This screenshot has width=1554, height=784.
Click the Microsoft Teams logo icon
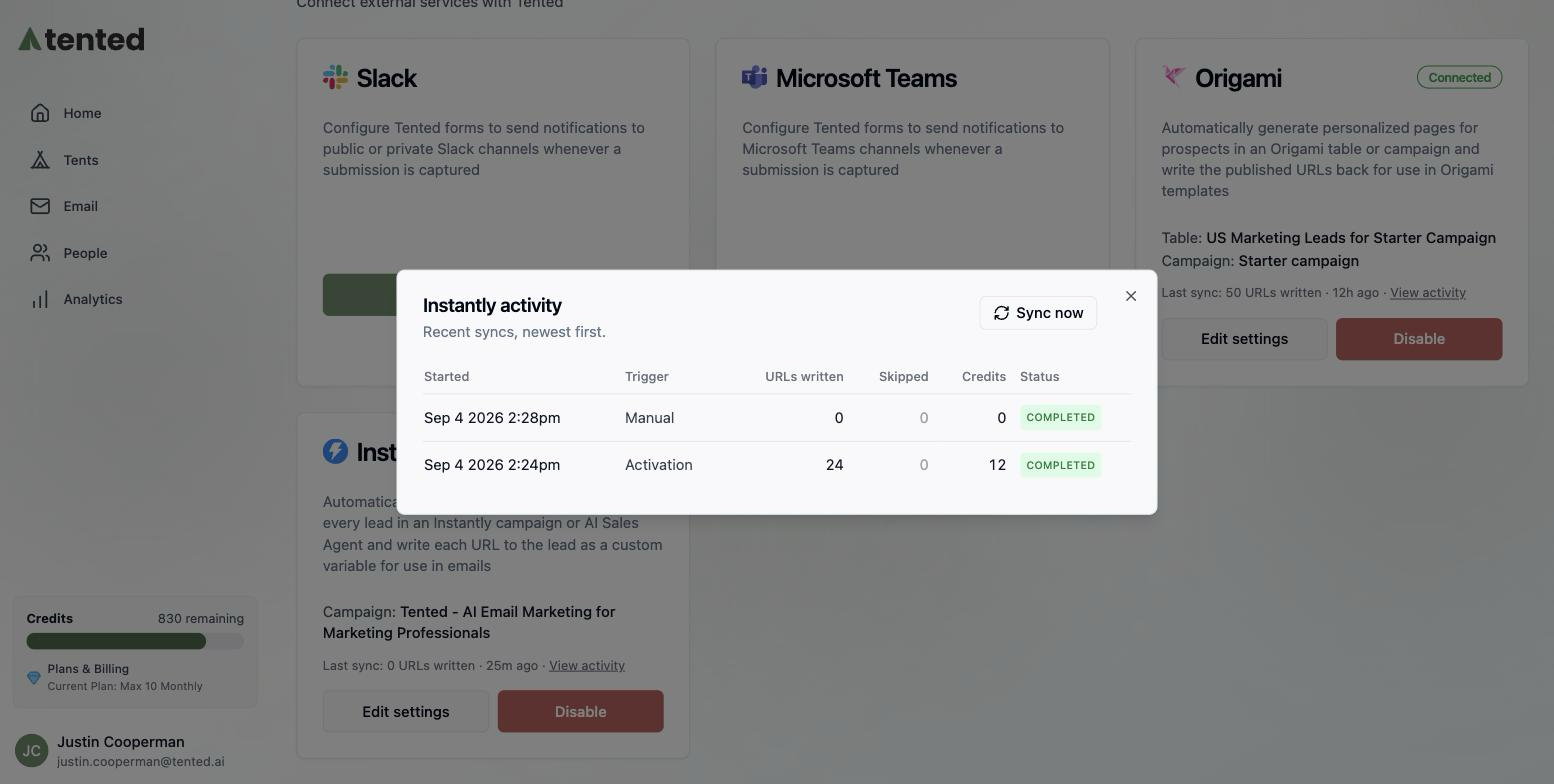tap(754, 77)
